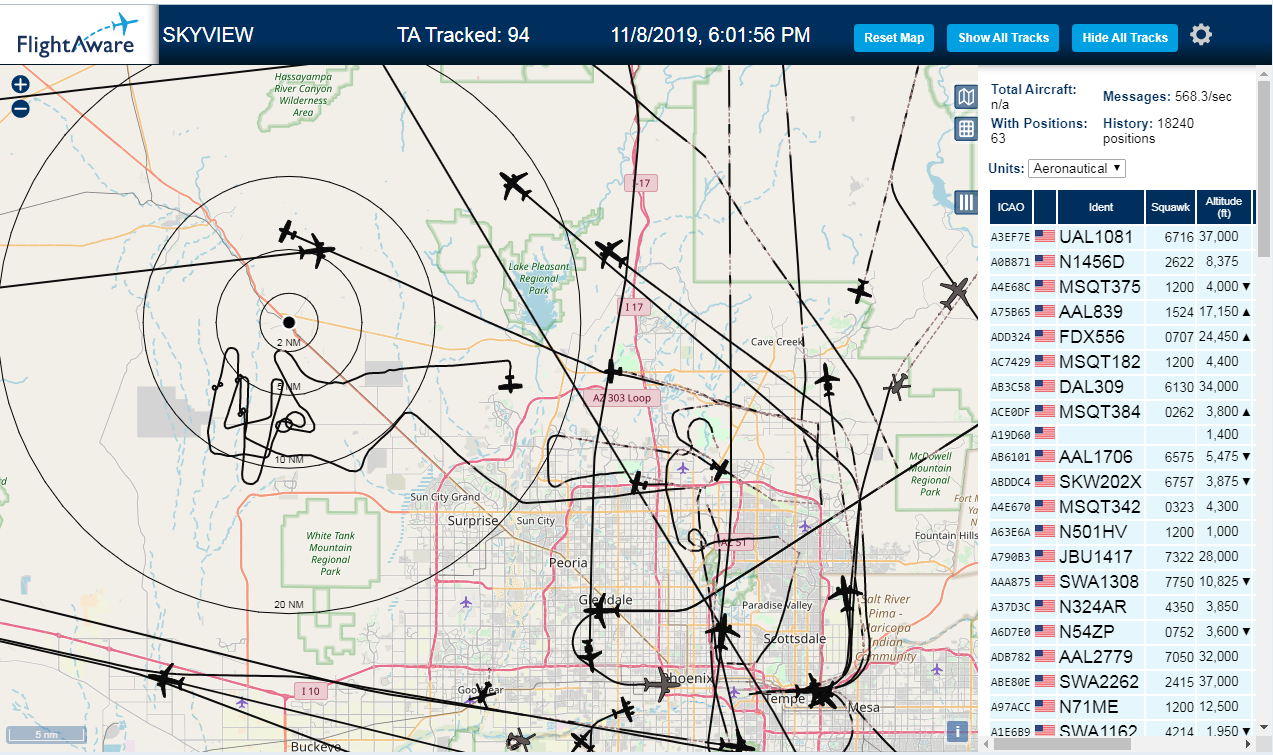This screenshot has width=1273, height=755.
Task: Select the SWA2262 aircraft row
Action: (1122, 682)
